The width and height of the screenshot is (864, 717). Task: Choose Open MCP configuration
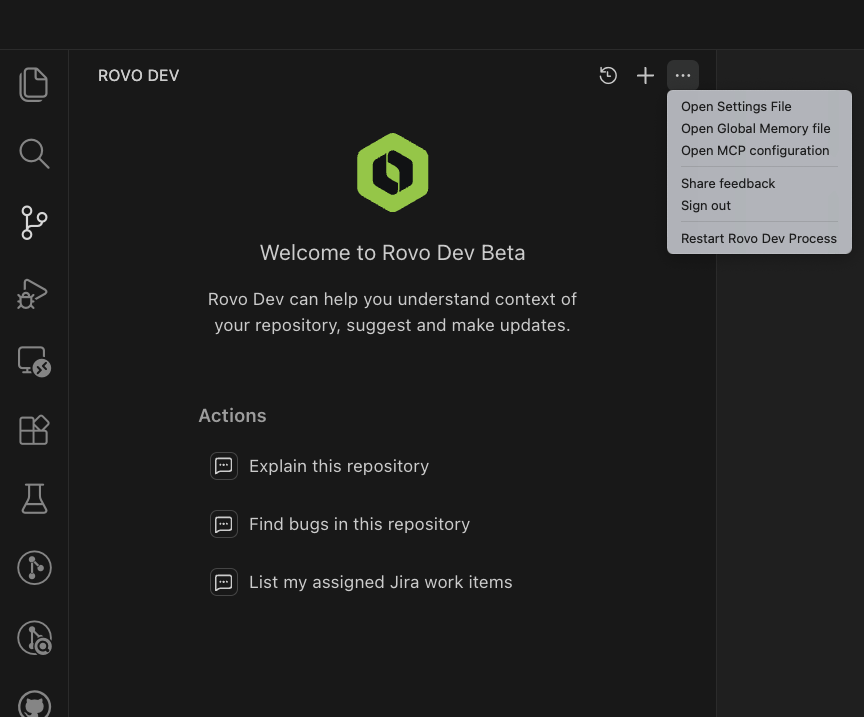click(x=759, y=150)
